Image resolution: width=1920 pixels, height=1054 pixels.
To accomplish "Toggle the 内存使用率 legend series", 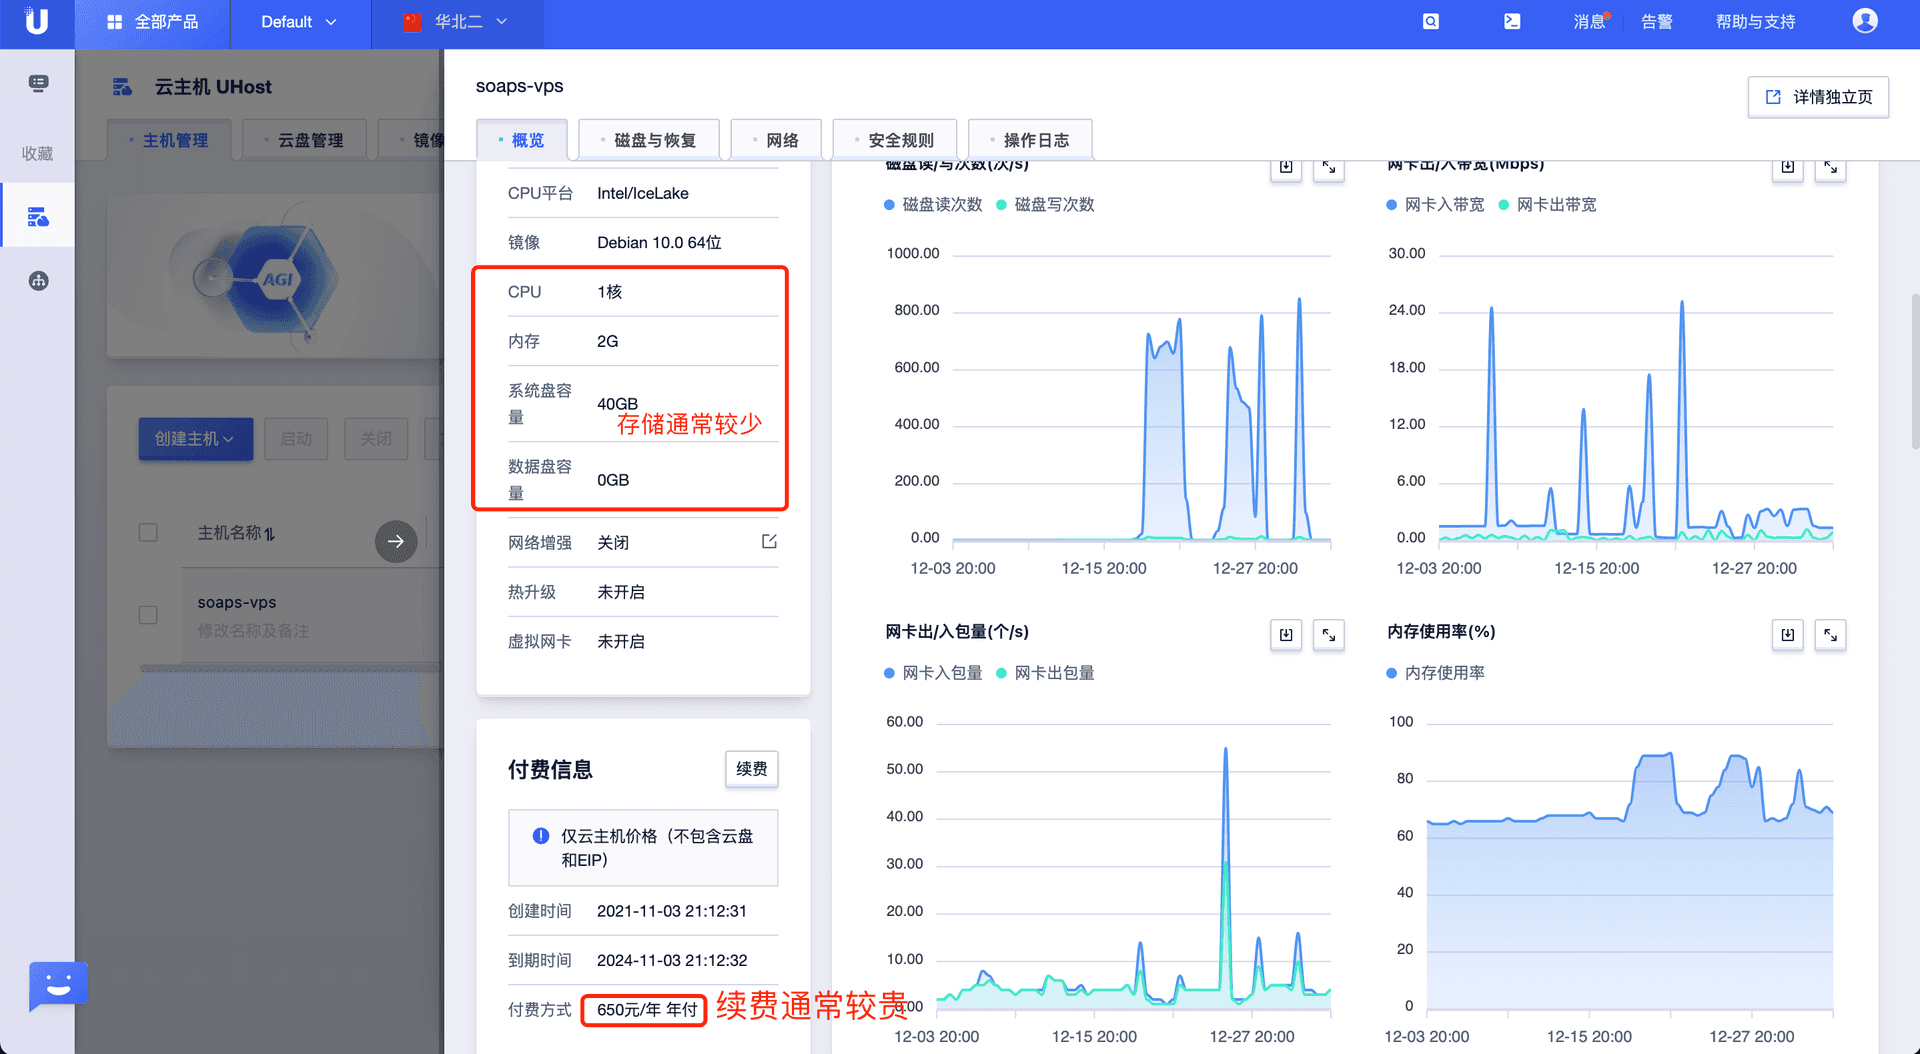I will pos(1435,673).
